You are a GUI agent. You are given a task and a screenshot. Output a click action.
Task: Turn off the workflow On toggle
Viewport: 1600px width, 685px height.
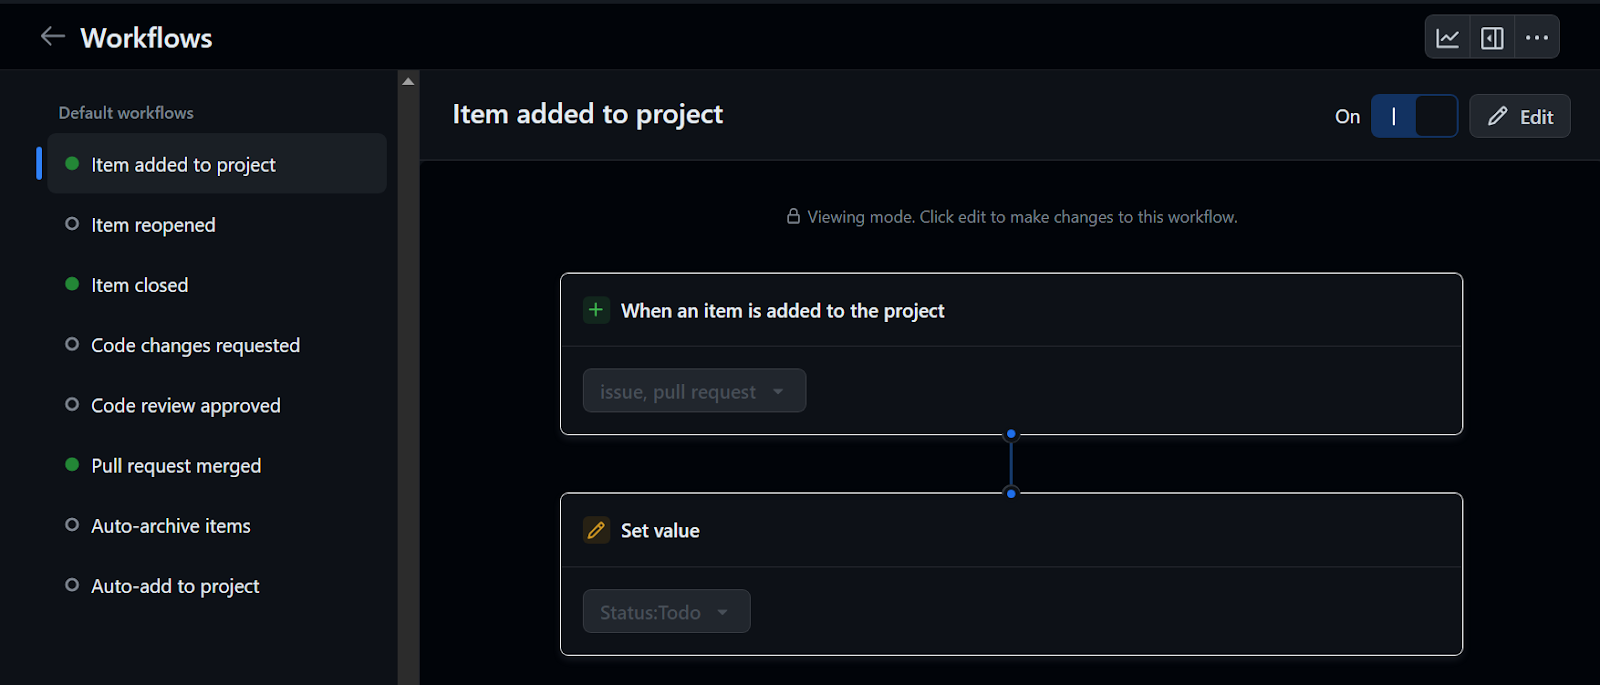click(1414, 116)
